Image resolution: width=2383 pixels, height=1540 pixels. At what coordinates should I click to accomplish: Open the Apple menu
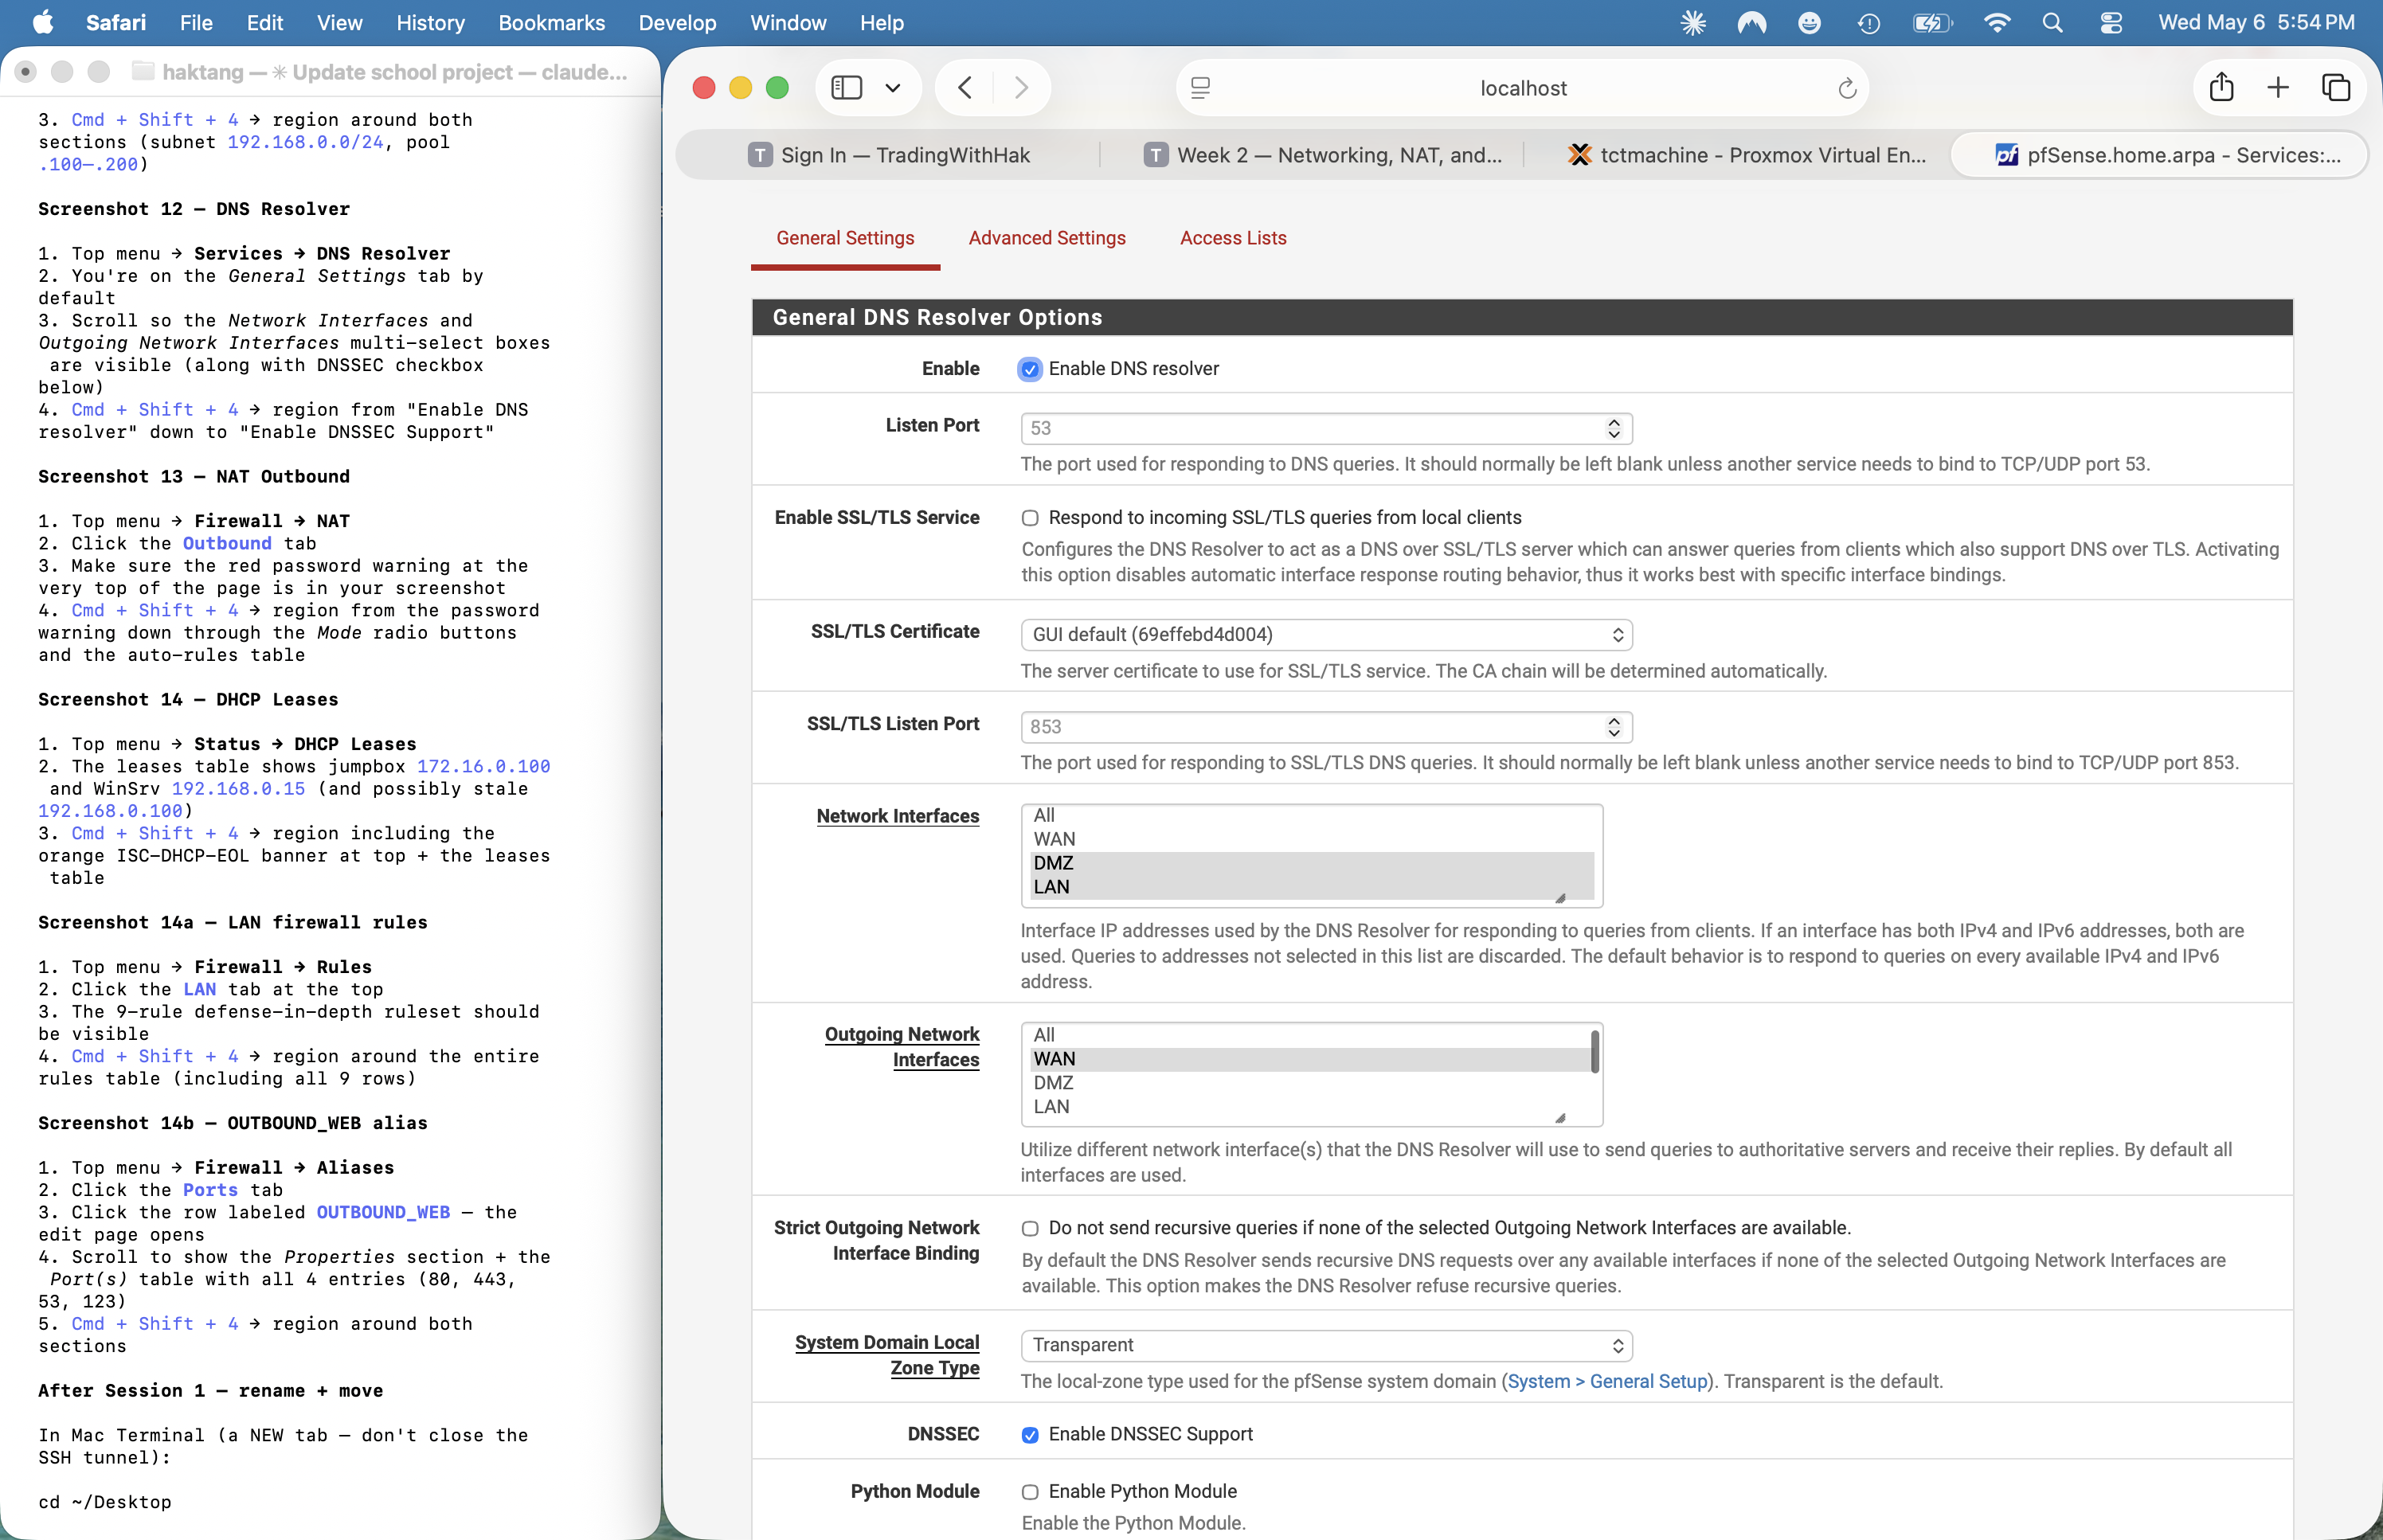click(42, 22)
